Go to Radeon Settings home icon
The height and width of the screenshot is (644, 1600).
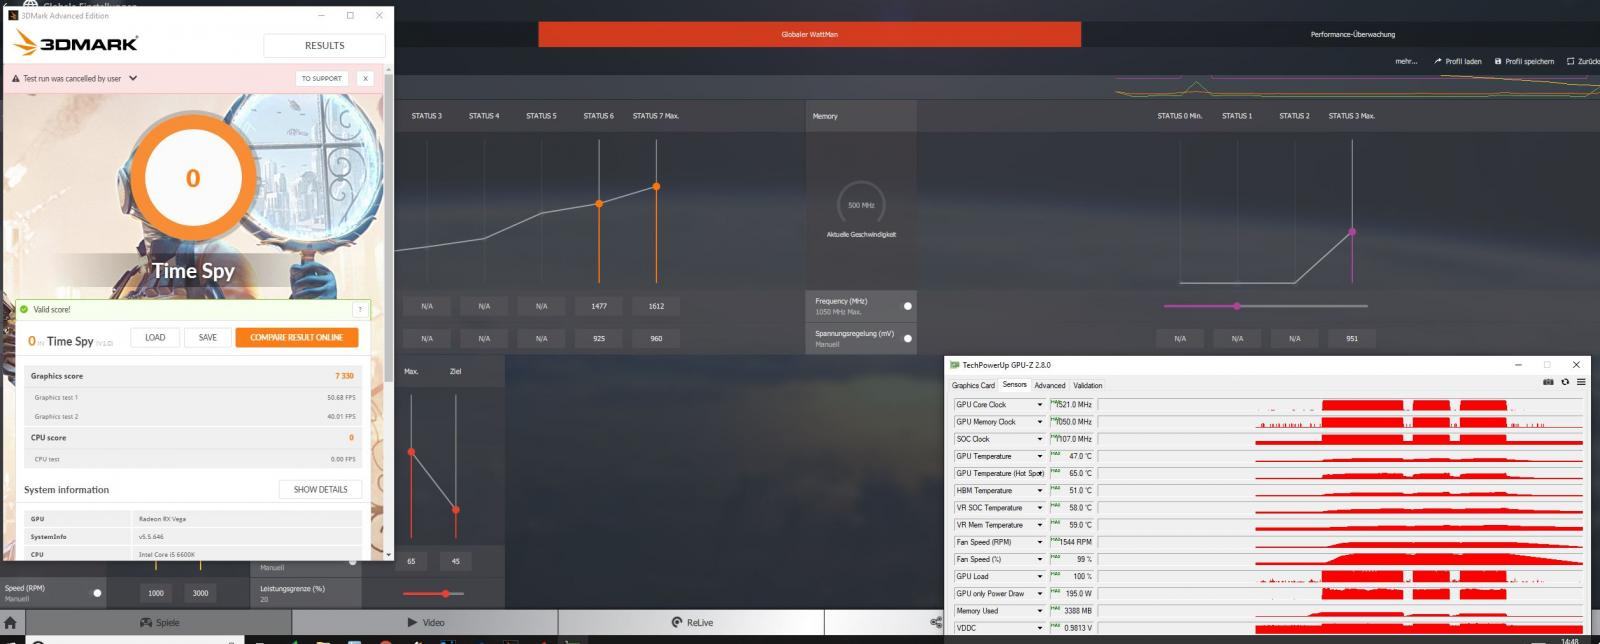coord(10,622)
